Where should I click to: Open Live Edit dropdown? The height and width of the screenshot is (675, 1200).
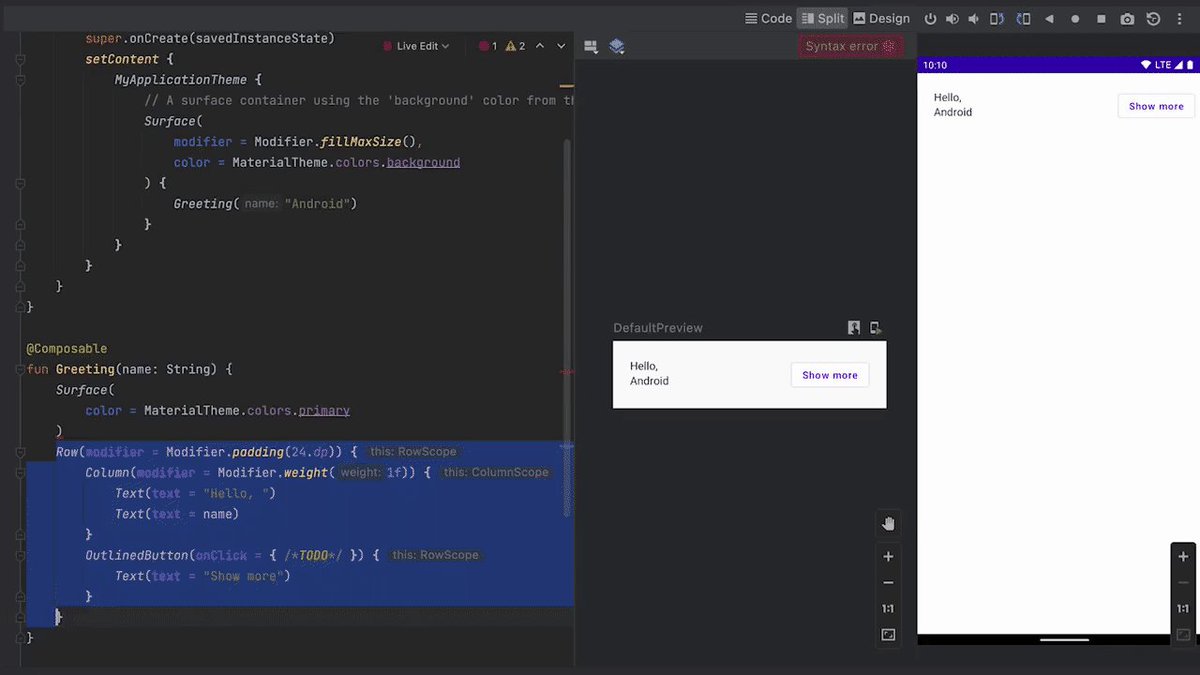[417, 46]
